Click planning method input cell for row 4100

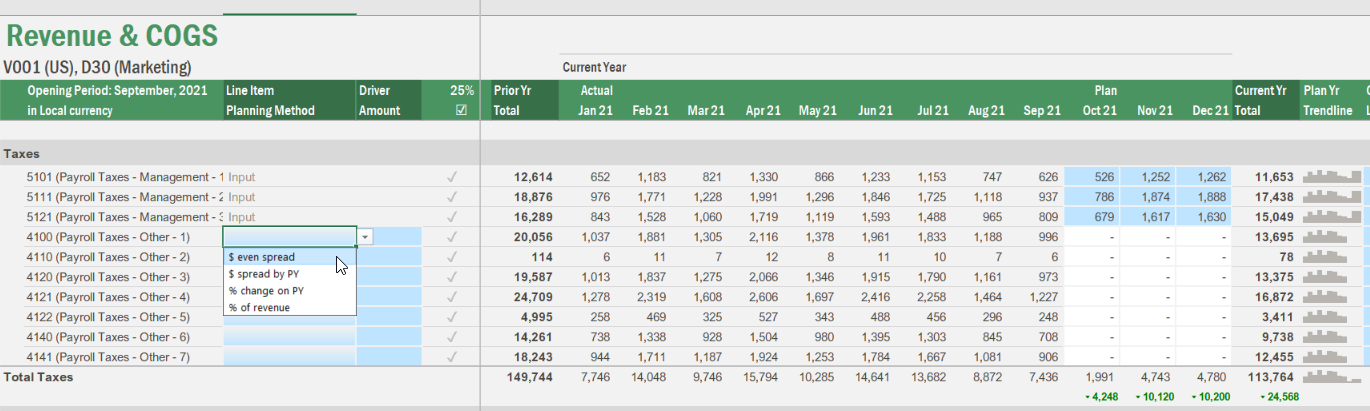[x=290, y=237]
